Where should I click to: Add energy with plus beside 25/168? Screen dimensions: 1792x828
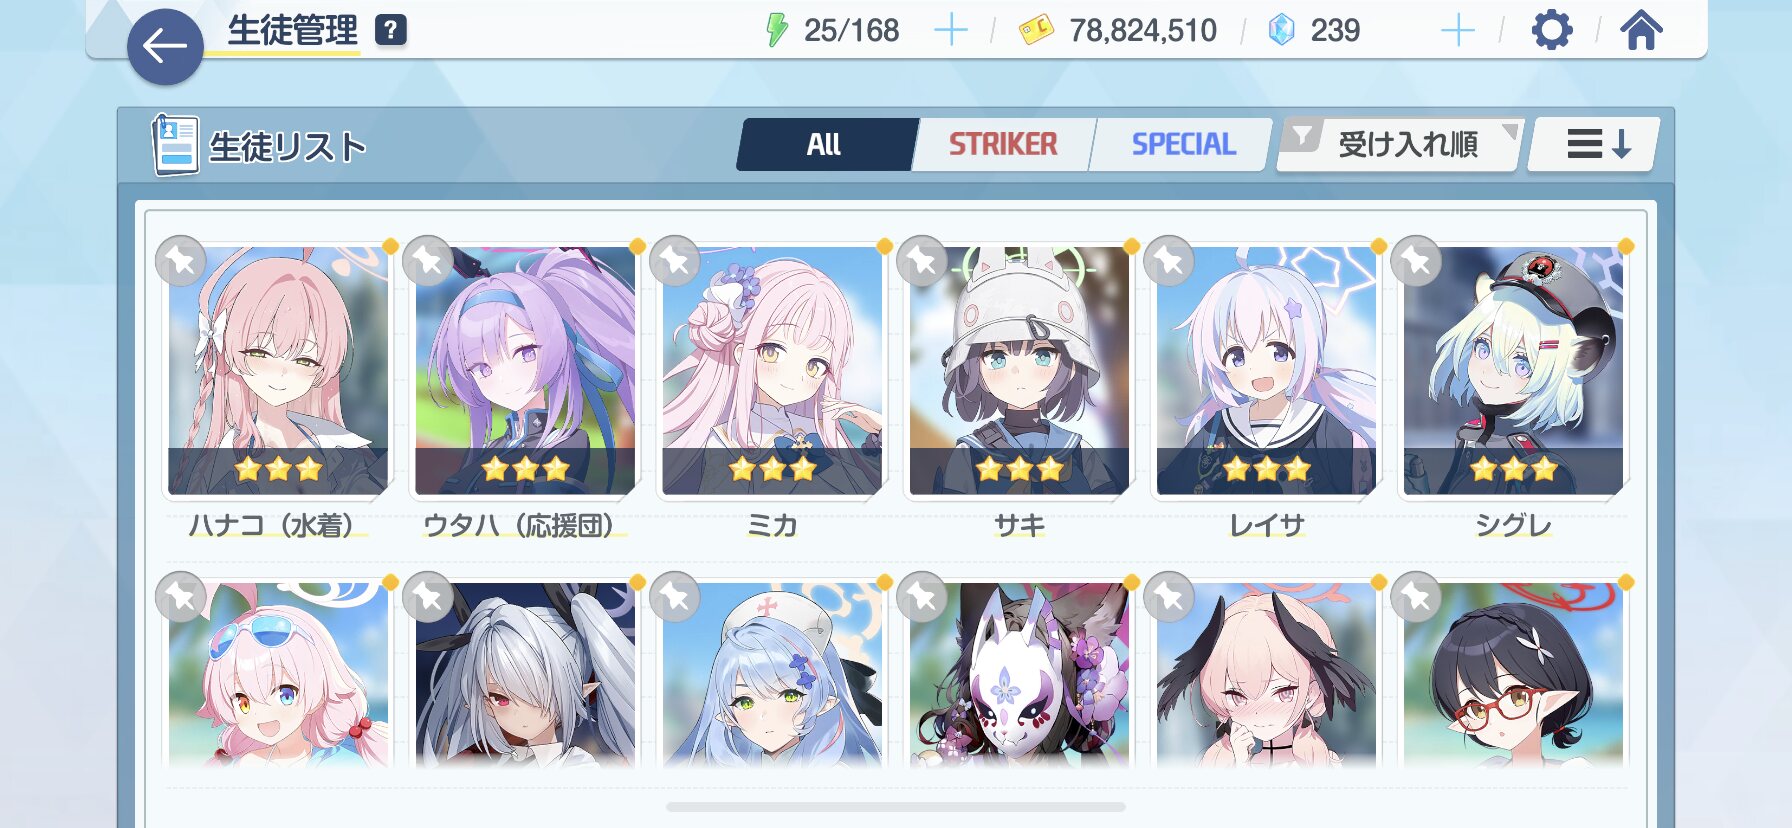click(x=950, y=30)
